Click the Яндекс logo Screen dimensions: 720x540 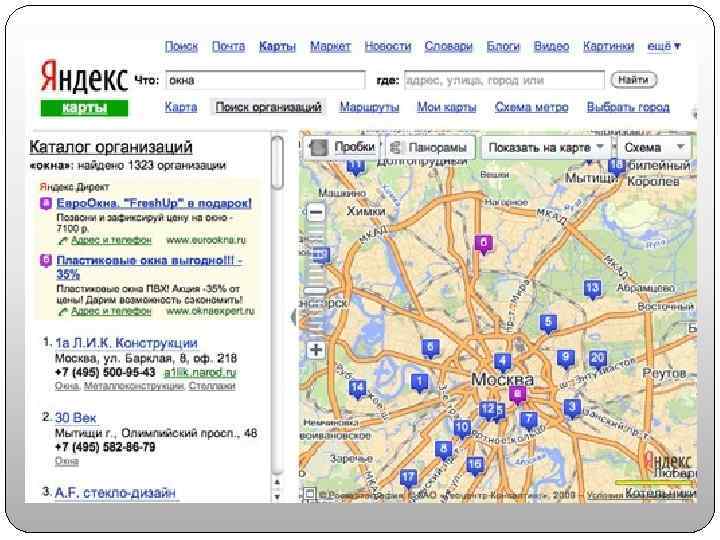click(x=84, y=76)
